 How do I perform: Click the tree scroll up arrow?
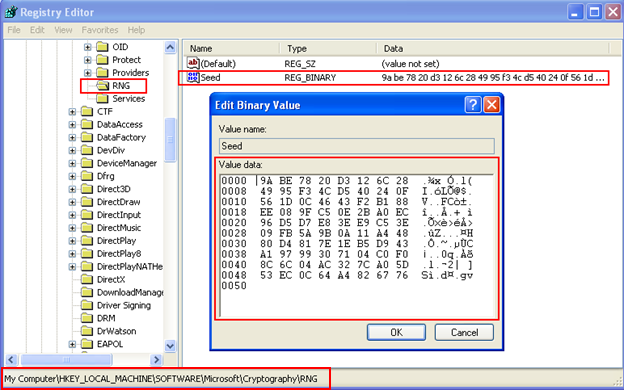pos(170,47)
